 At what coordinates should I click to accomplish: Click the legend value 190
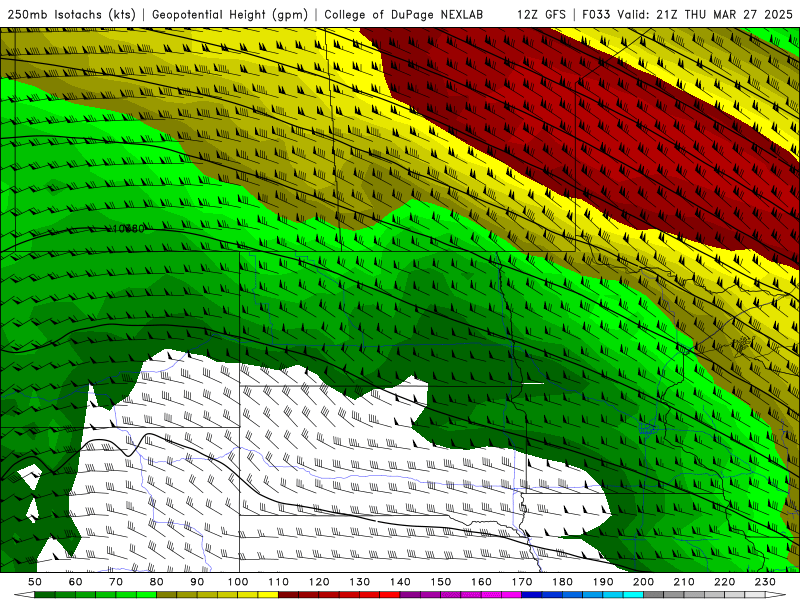[x=603, y=582]
